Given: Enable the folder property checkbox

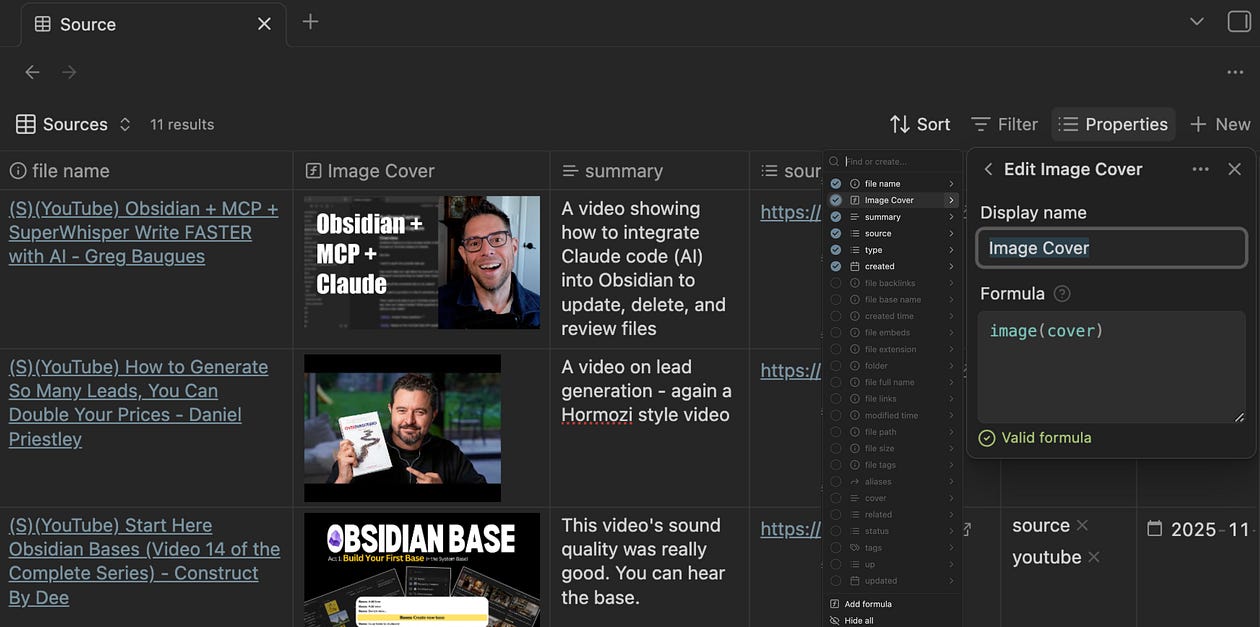Looking at the screenshot, I should (x=836, y=366).
